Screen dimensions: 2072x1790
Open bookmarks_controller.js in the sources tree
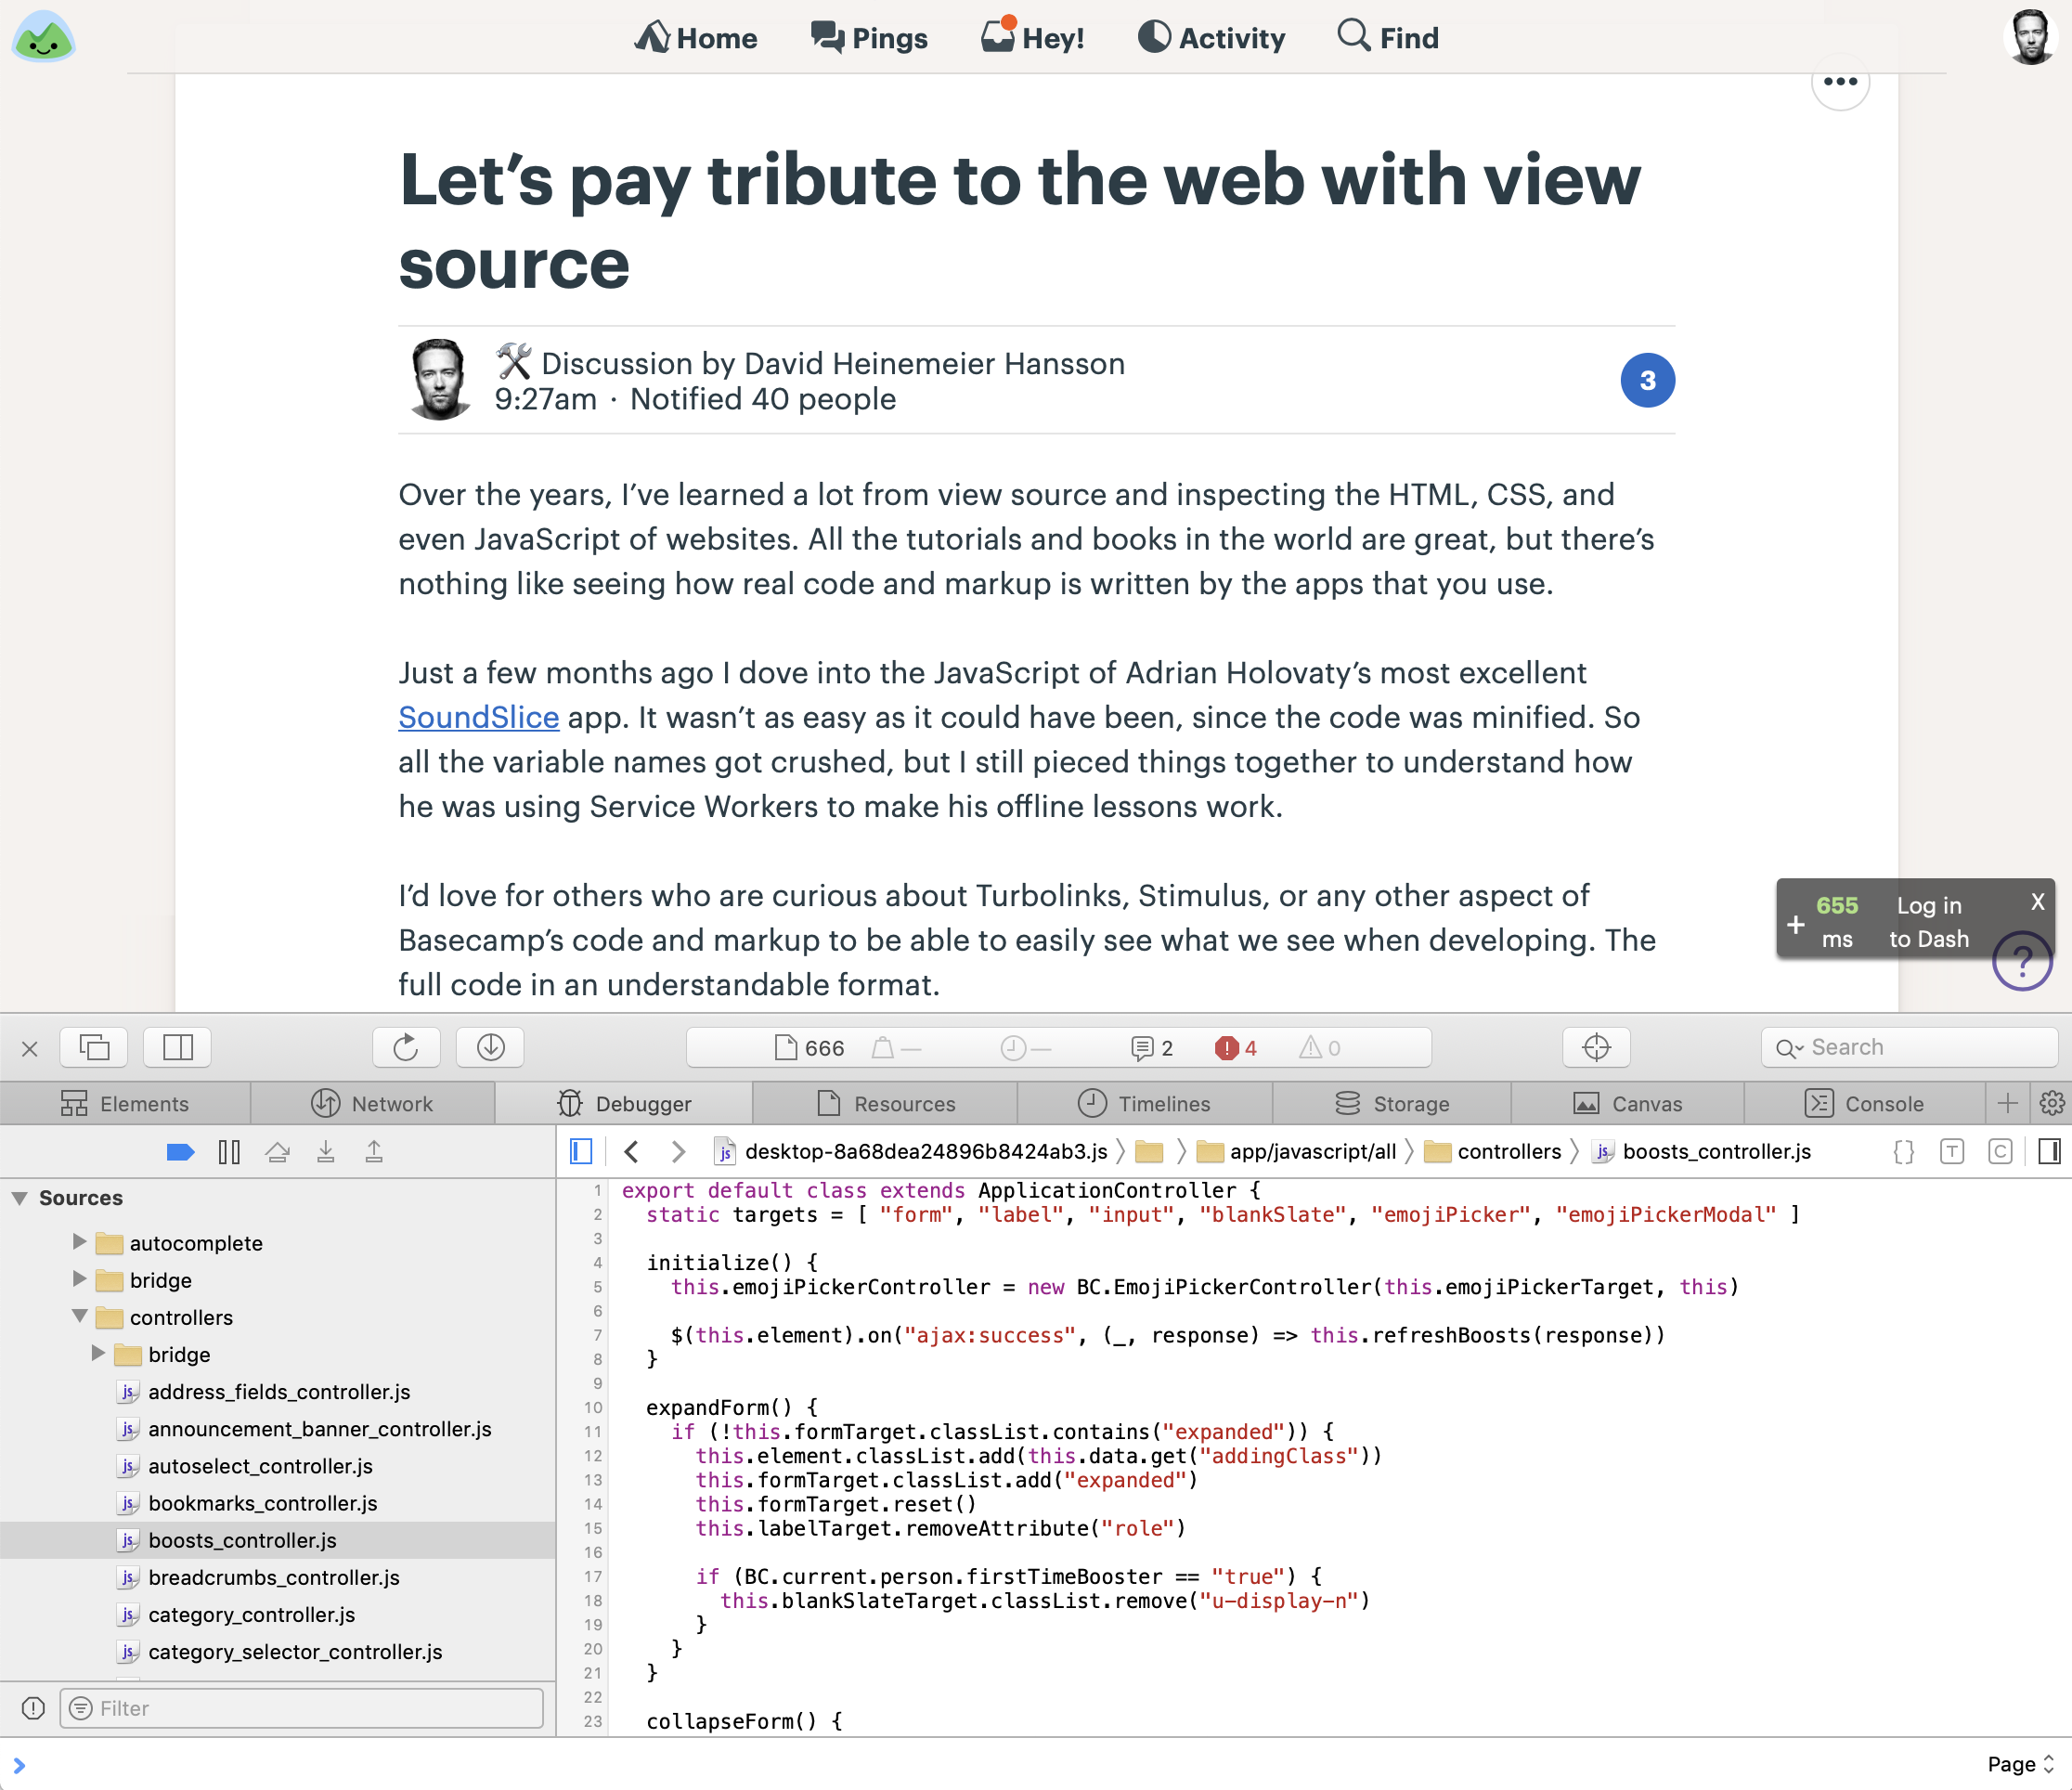262,1503
